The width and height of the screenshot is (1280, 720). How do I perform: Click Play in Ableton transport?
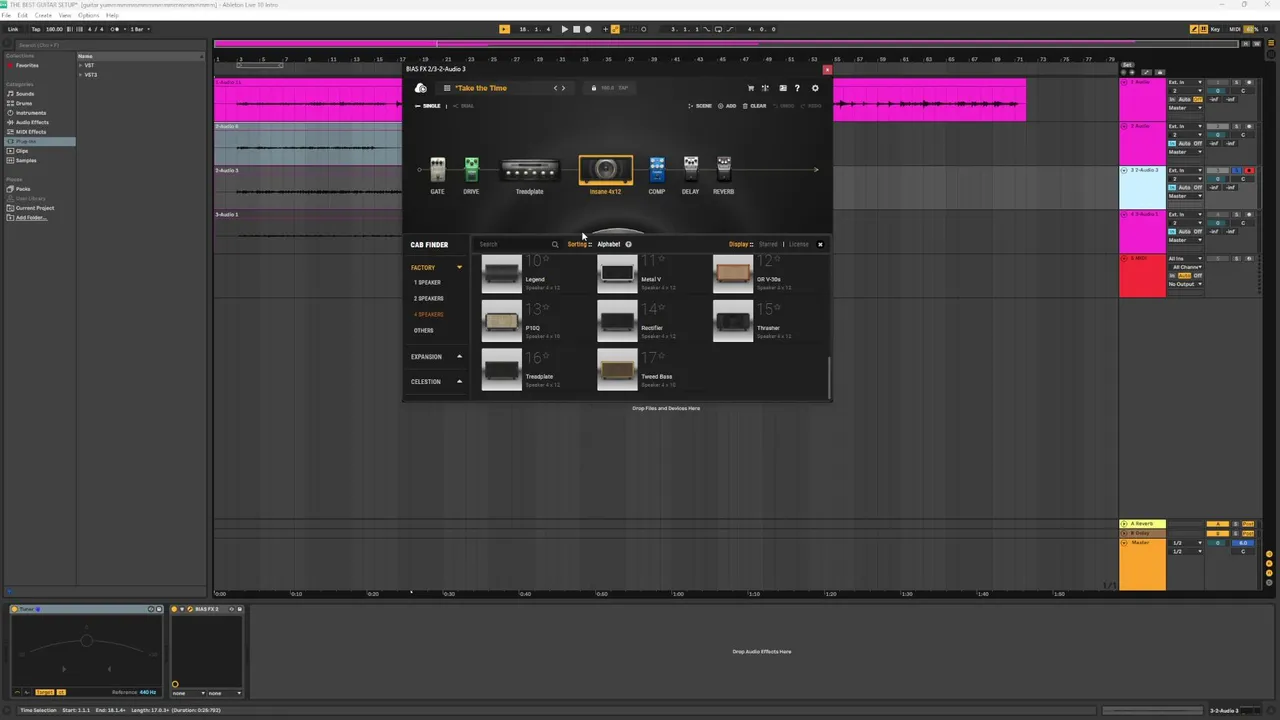pos(564,29)
